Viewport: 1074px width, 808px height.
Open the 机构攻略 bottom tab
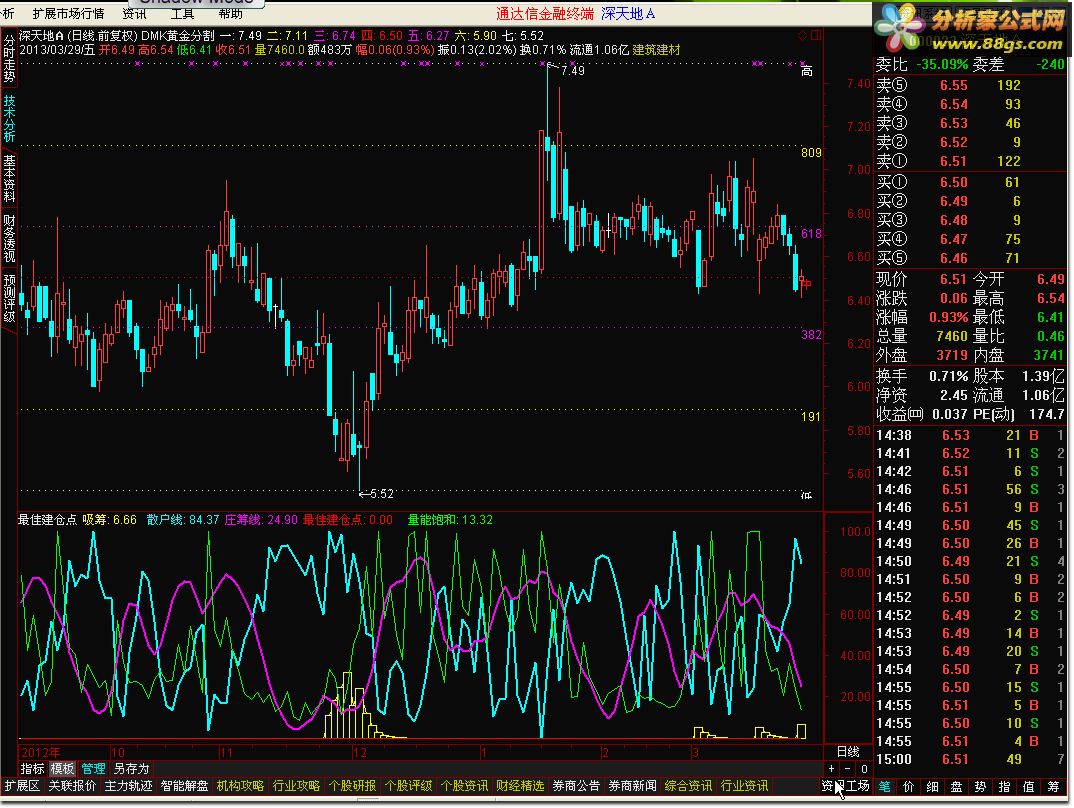coord(240,786)
